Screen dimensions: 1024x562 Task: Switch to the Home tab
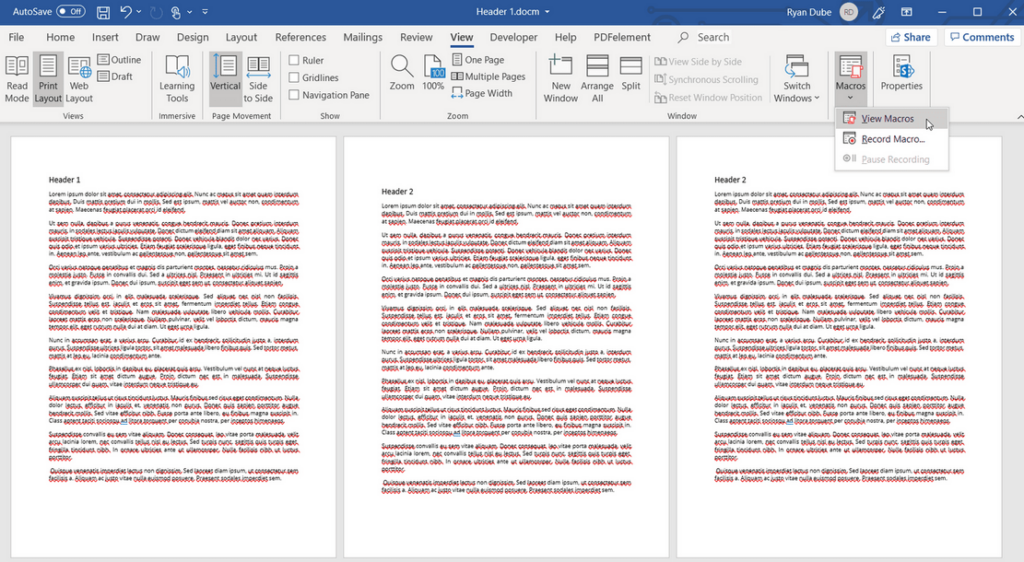pyautogui.click(x=60, y=37)
